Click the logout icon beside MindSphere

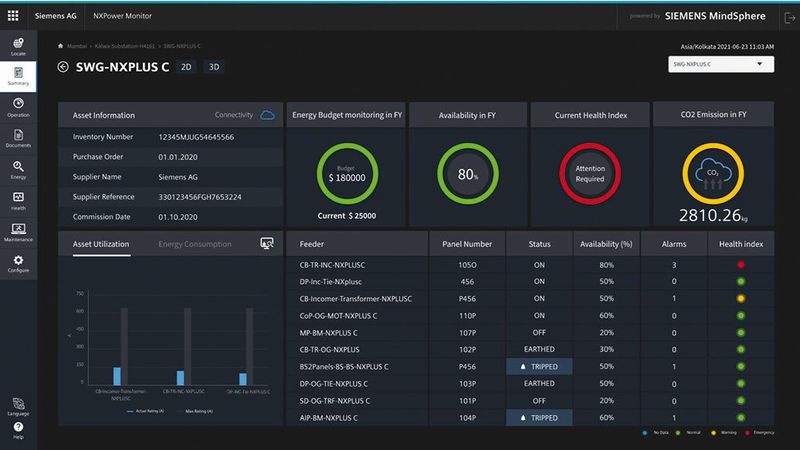[x=789, y=18]
